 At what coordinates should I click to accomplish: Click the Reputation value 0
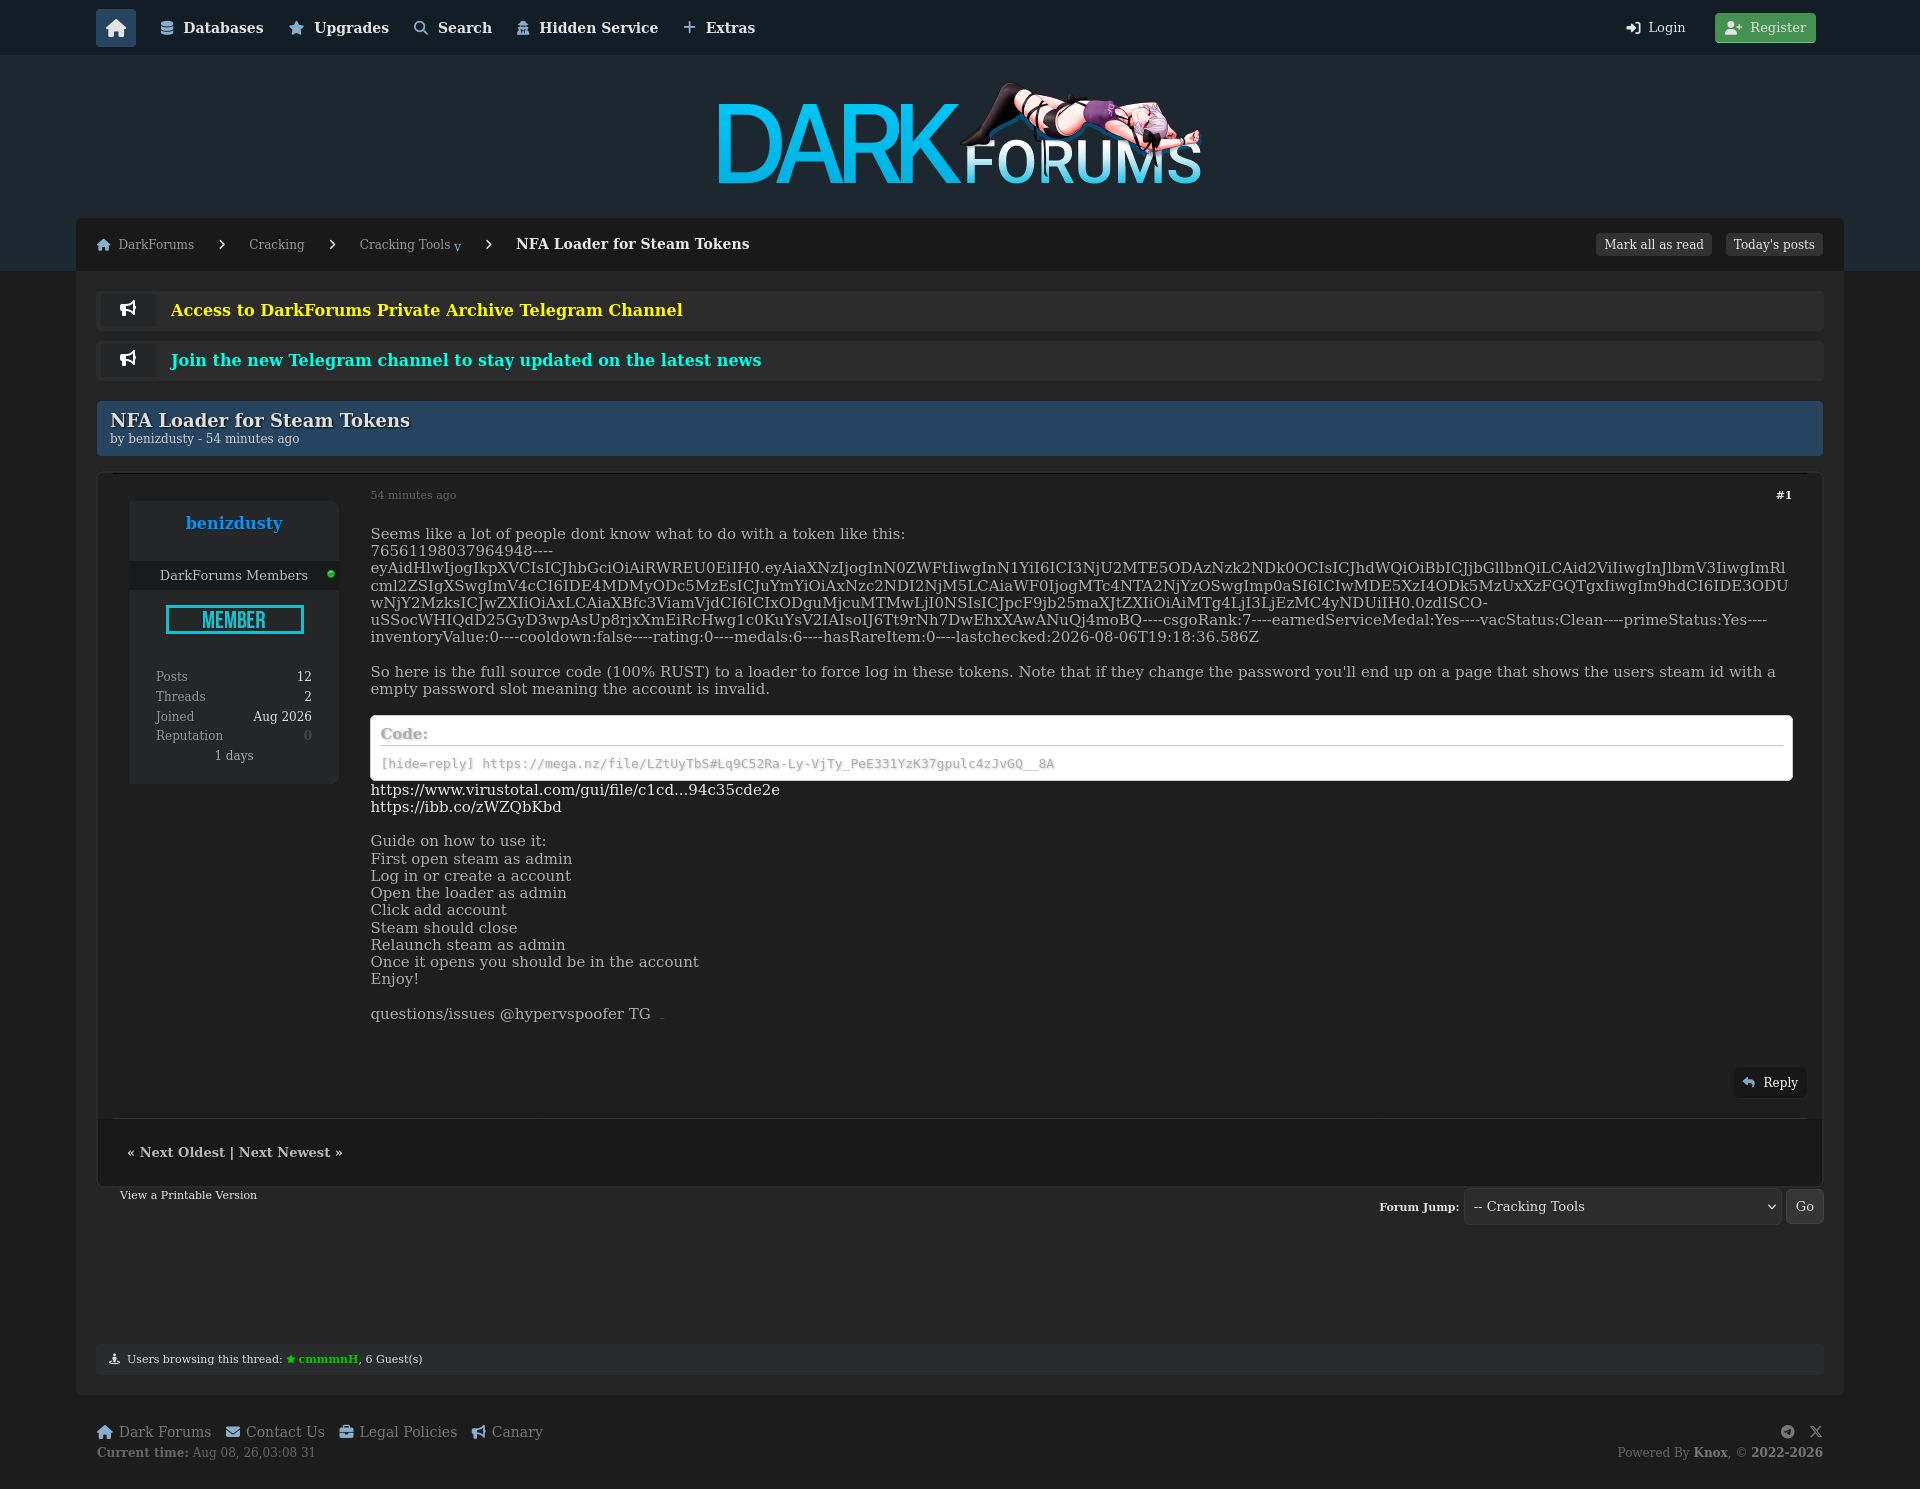[x=308, y=736]
